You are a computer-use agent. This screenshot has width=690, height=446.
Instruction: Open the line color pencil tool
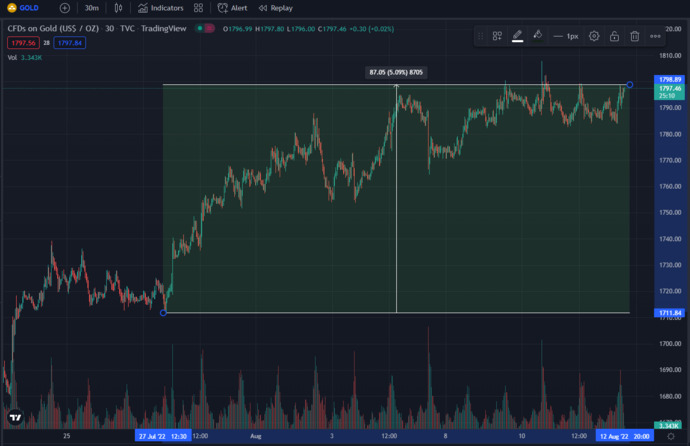pos(518,36)
